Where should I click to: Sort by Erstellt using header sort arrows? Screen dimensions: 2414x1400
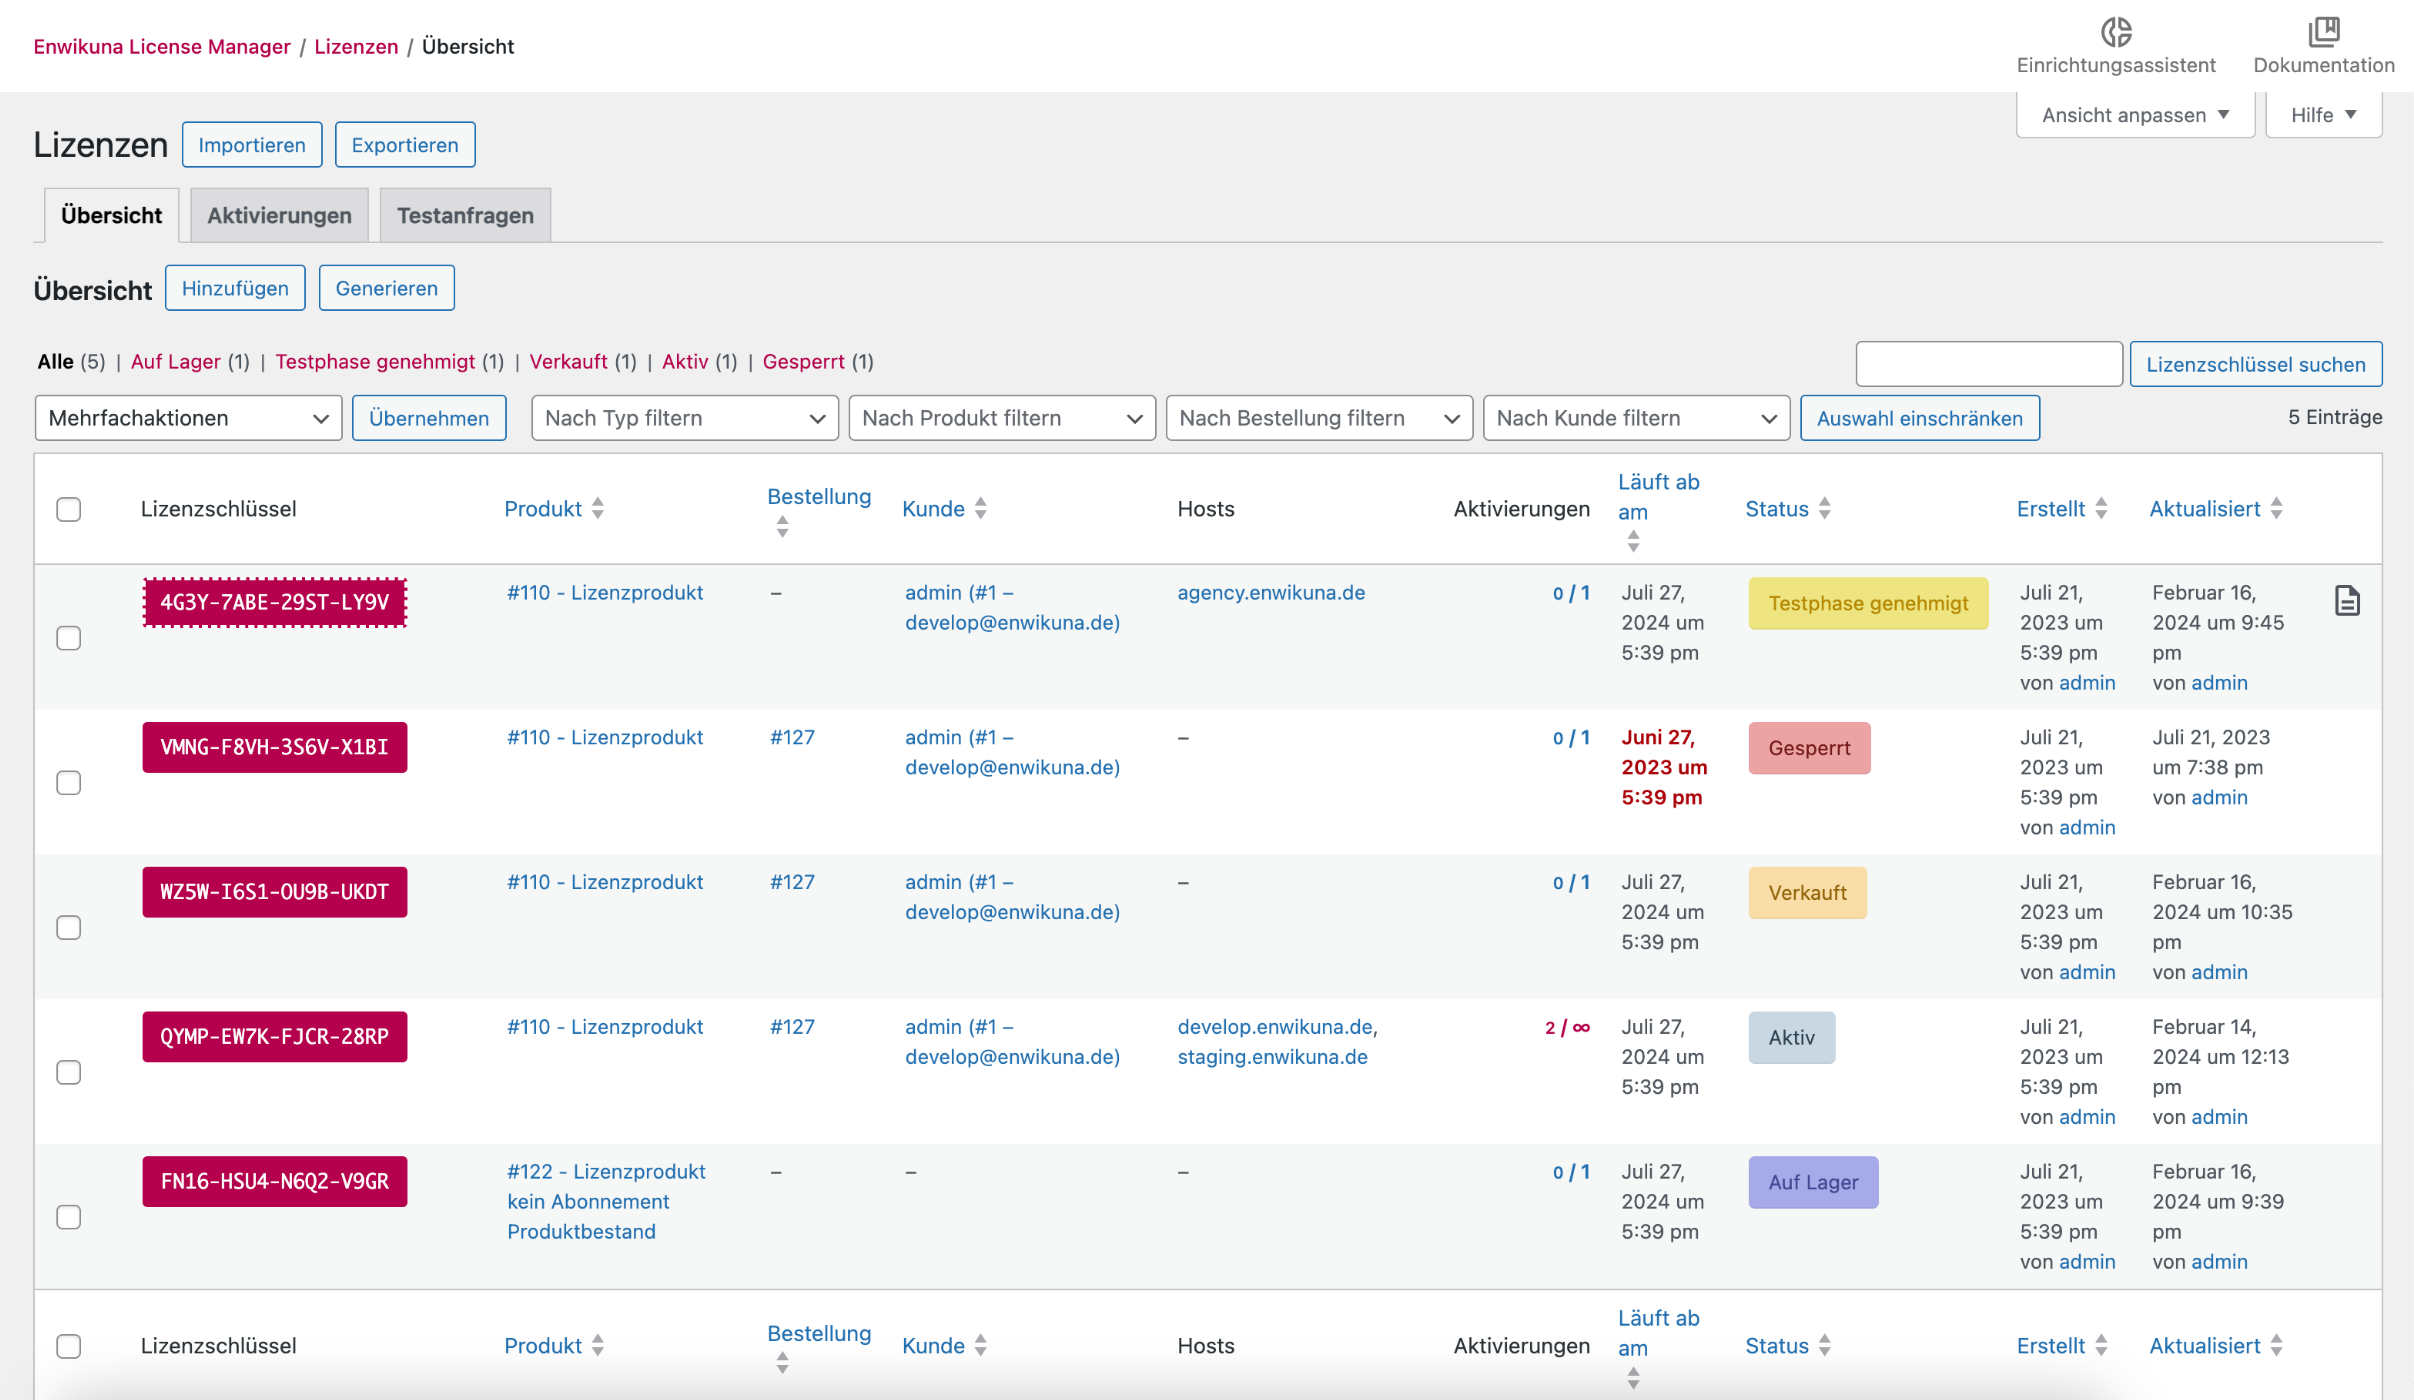[x=2101, y=508]
